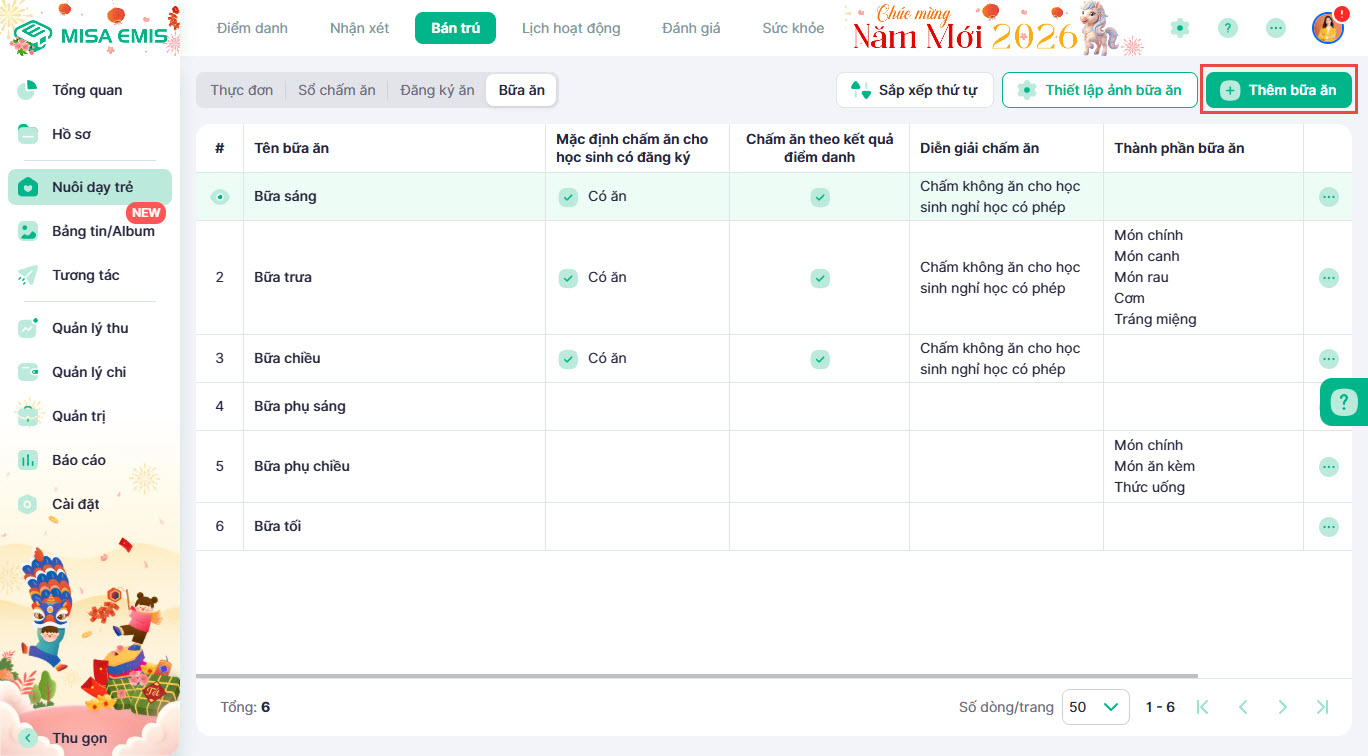The image size is (1368, 756).
Task: Open Tổng quan in sidebar
Action: click(x=87, y=90)
